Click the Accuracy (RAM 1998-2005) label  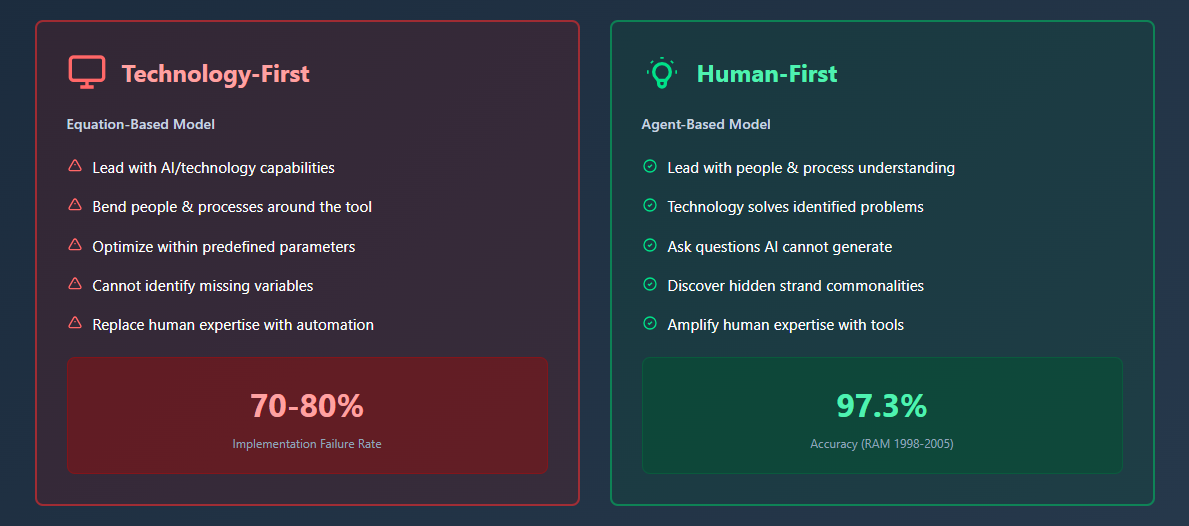(882, 444)
